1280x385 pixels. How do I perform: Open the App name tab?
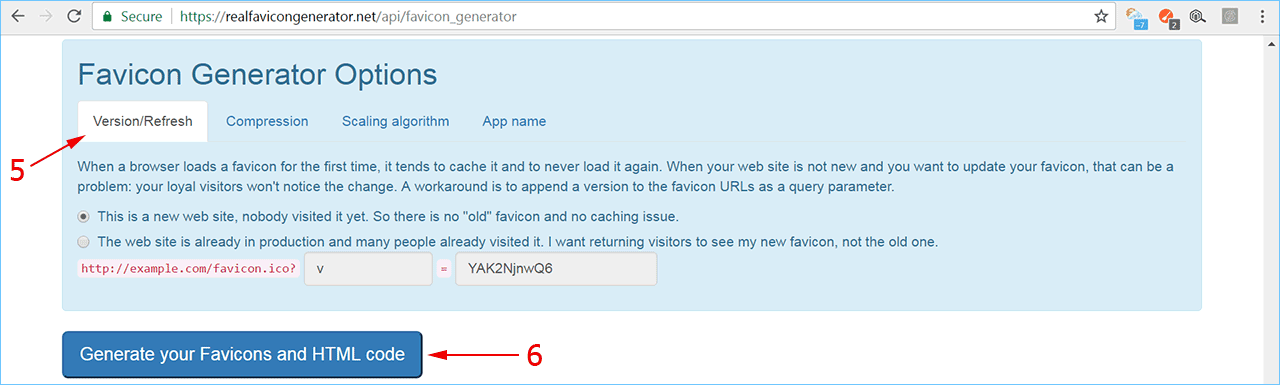514,121
